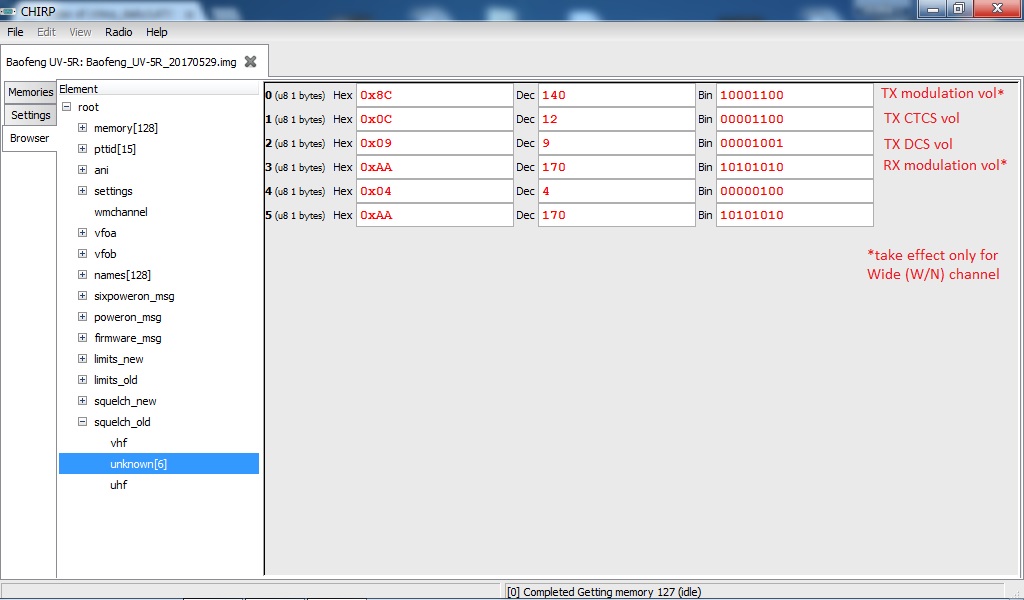Expand the names[128] node

click(x=82, y=275)
